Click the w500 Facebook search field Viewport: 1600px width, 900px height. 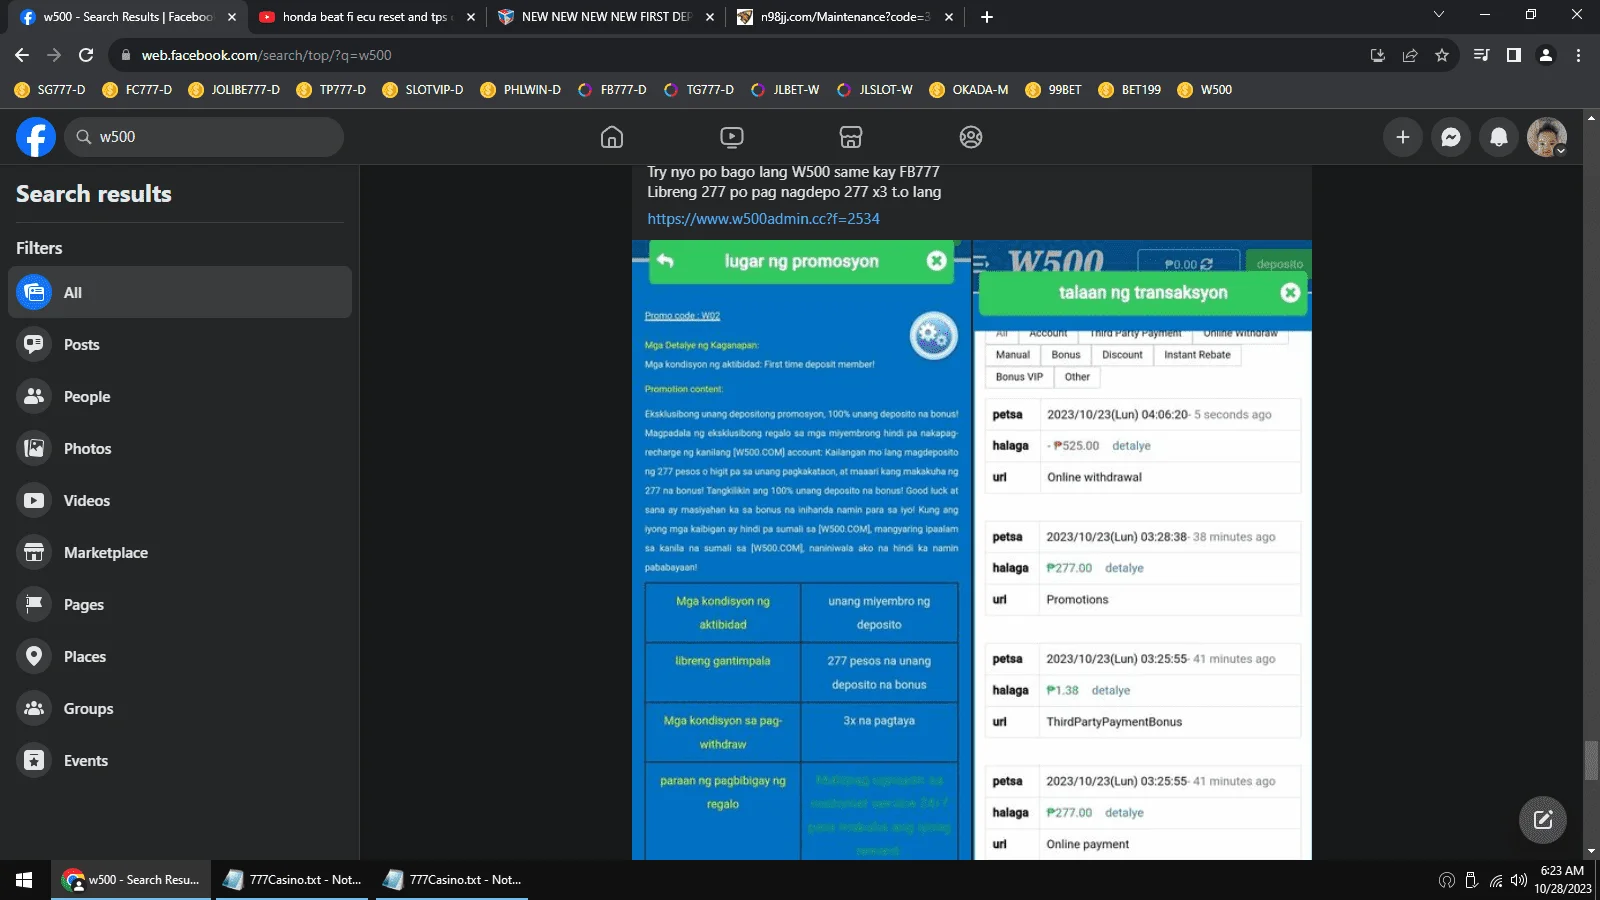[x=204, y=137]
